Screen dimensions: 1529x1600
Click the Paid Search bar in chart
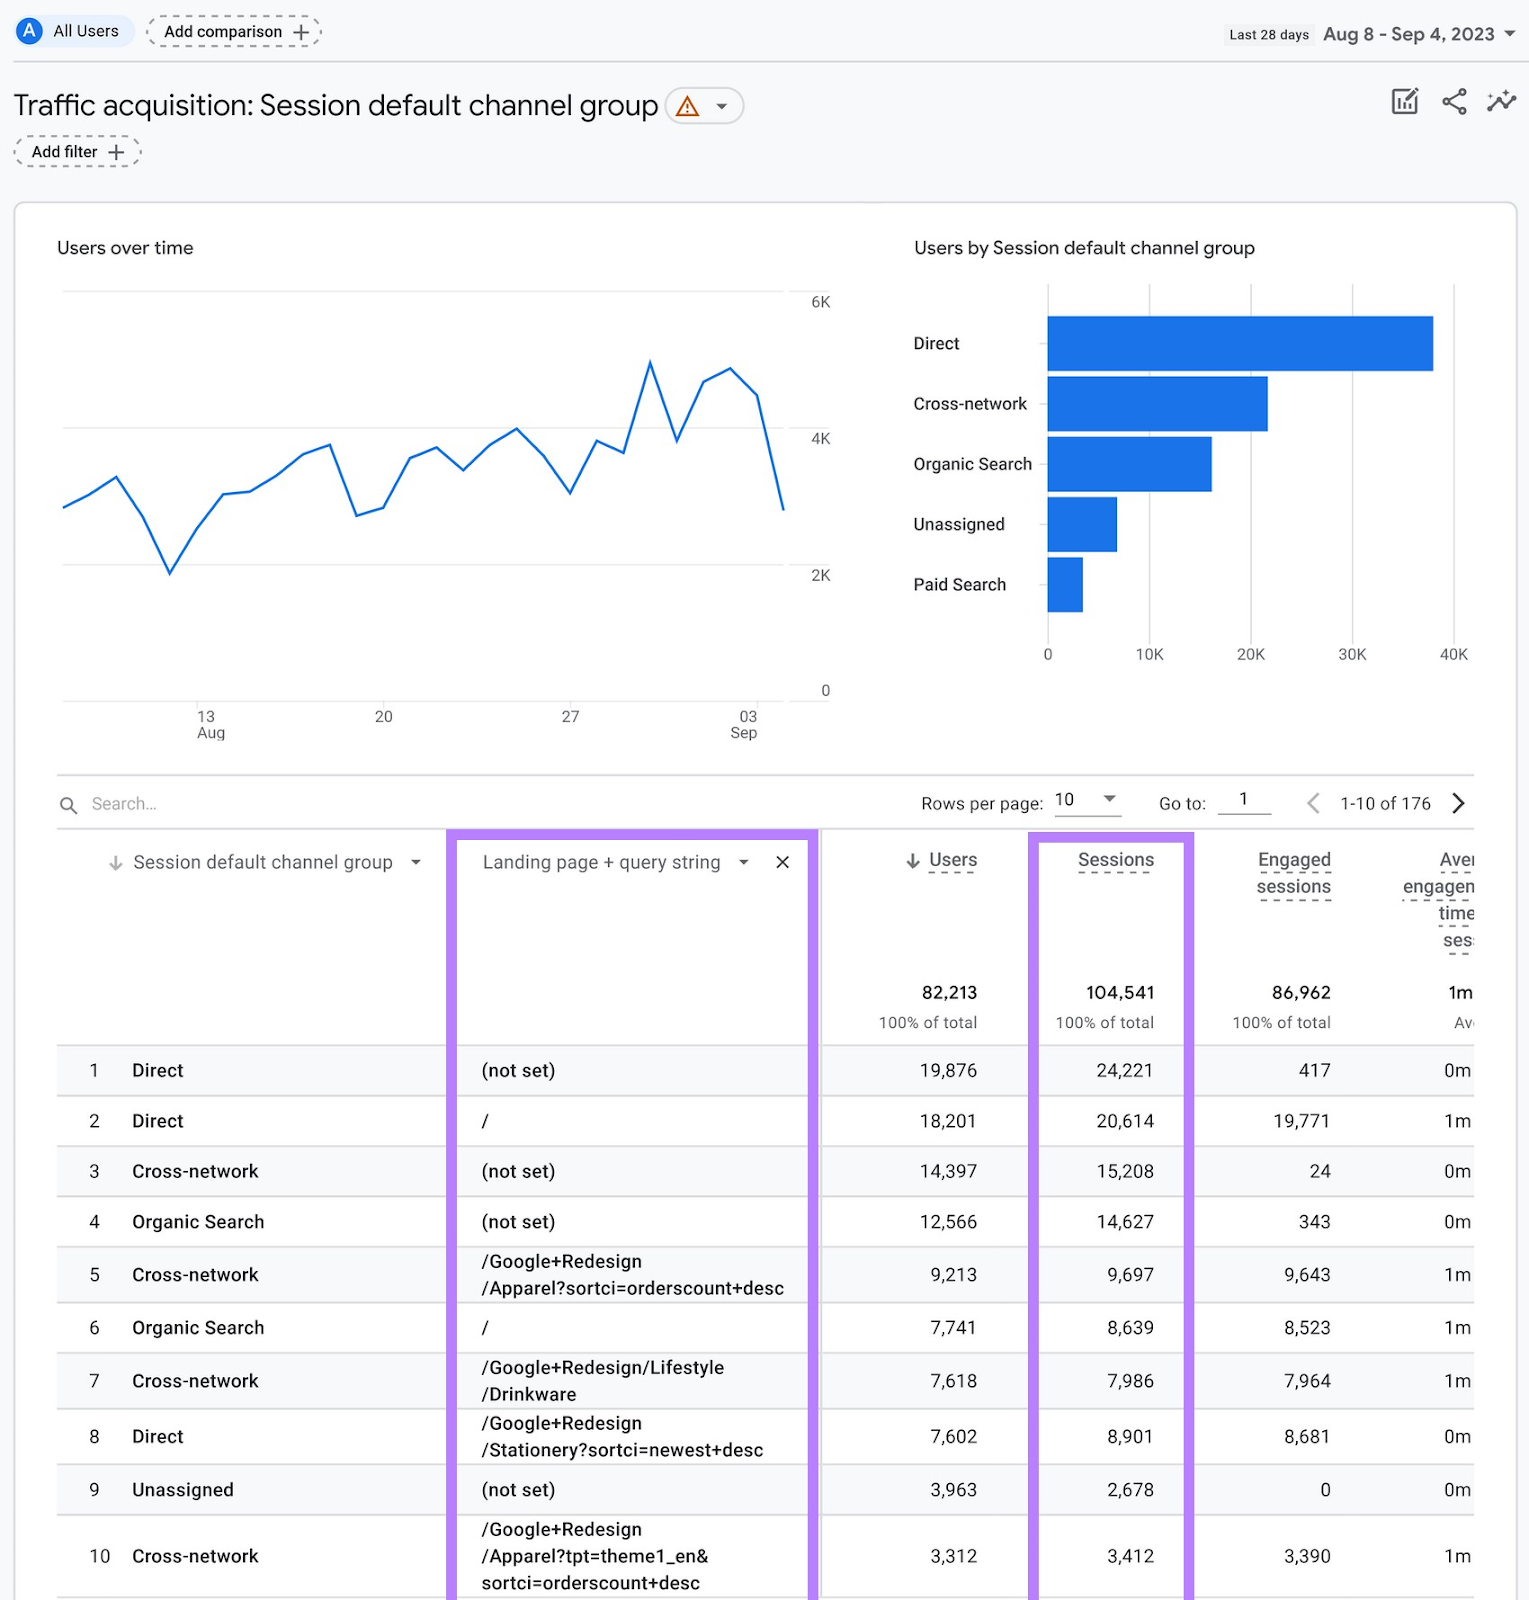1065,584
